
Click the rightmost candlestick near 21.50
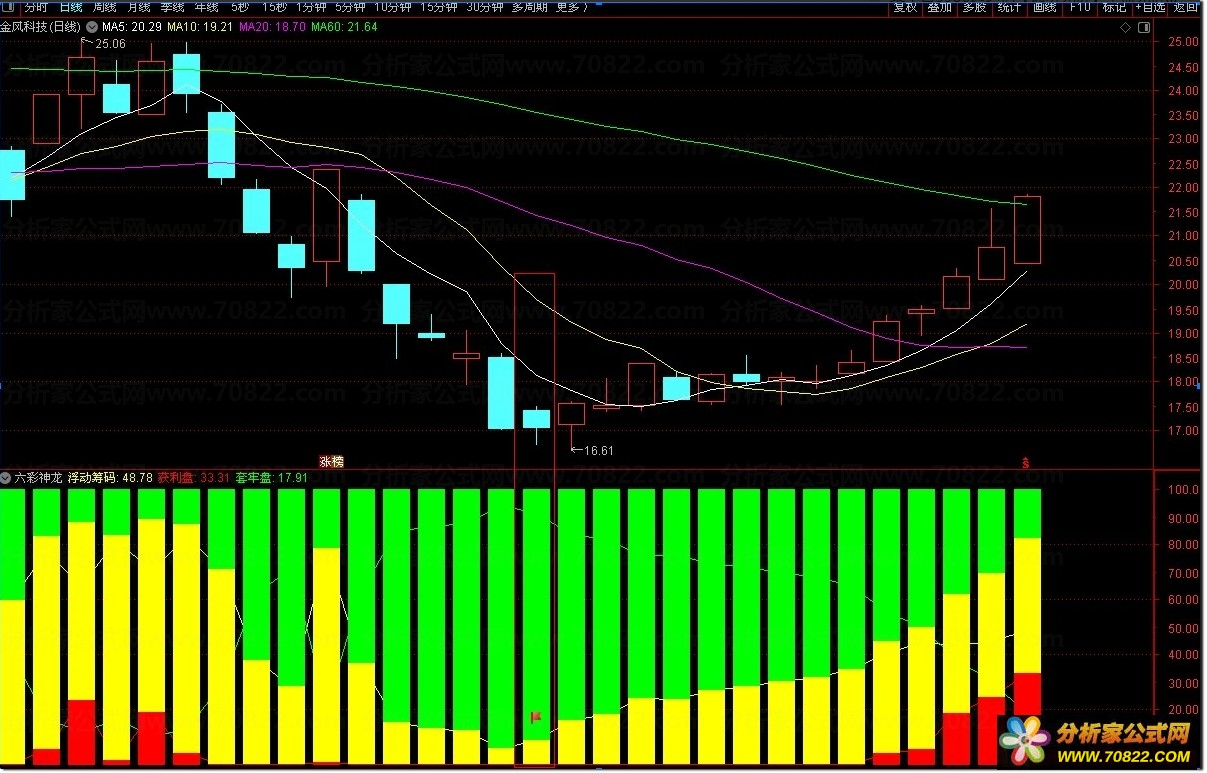[1027, 229]
